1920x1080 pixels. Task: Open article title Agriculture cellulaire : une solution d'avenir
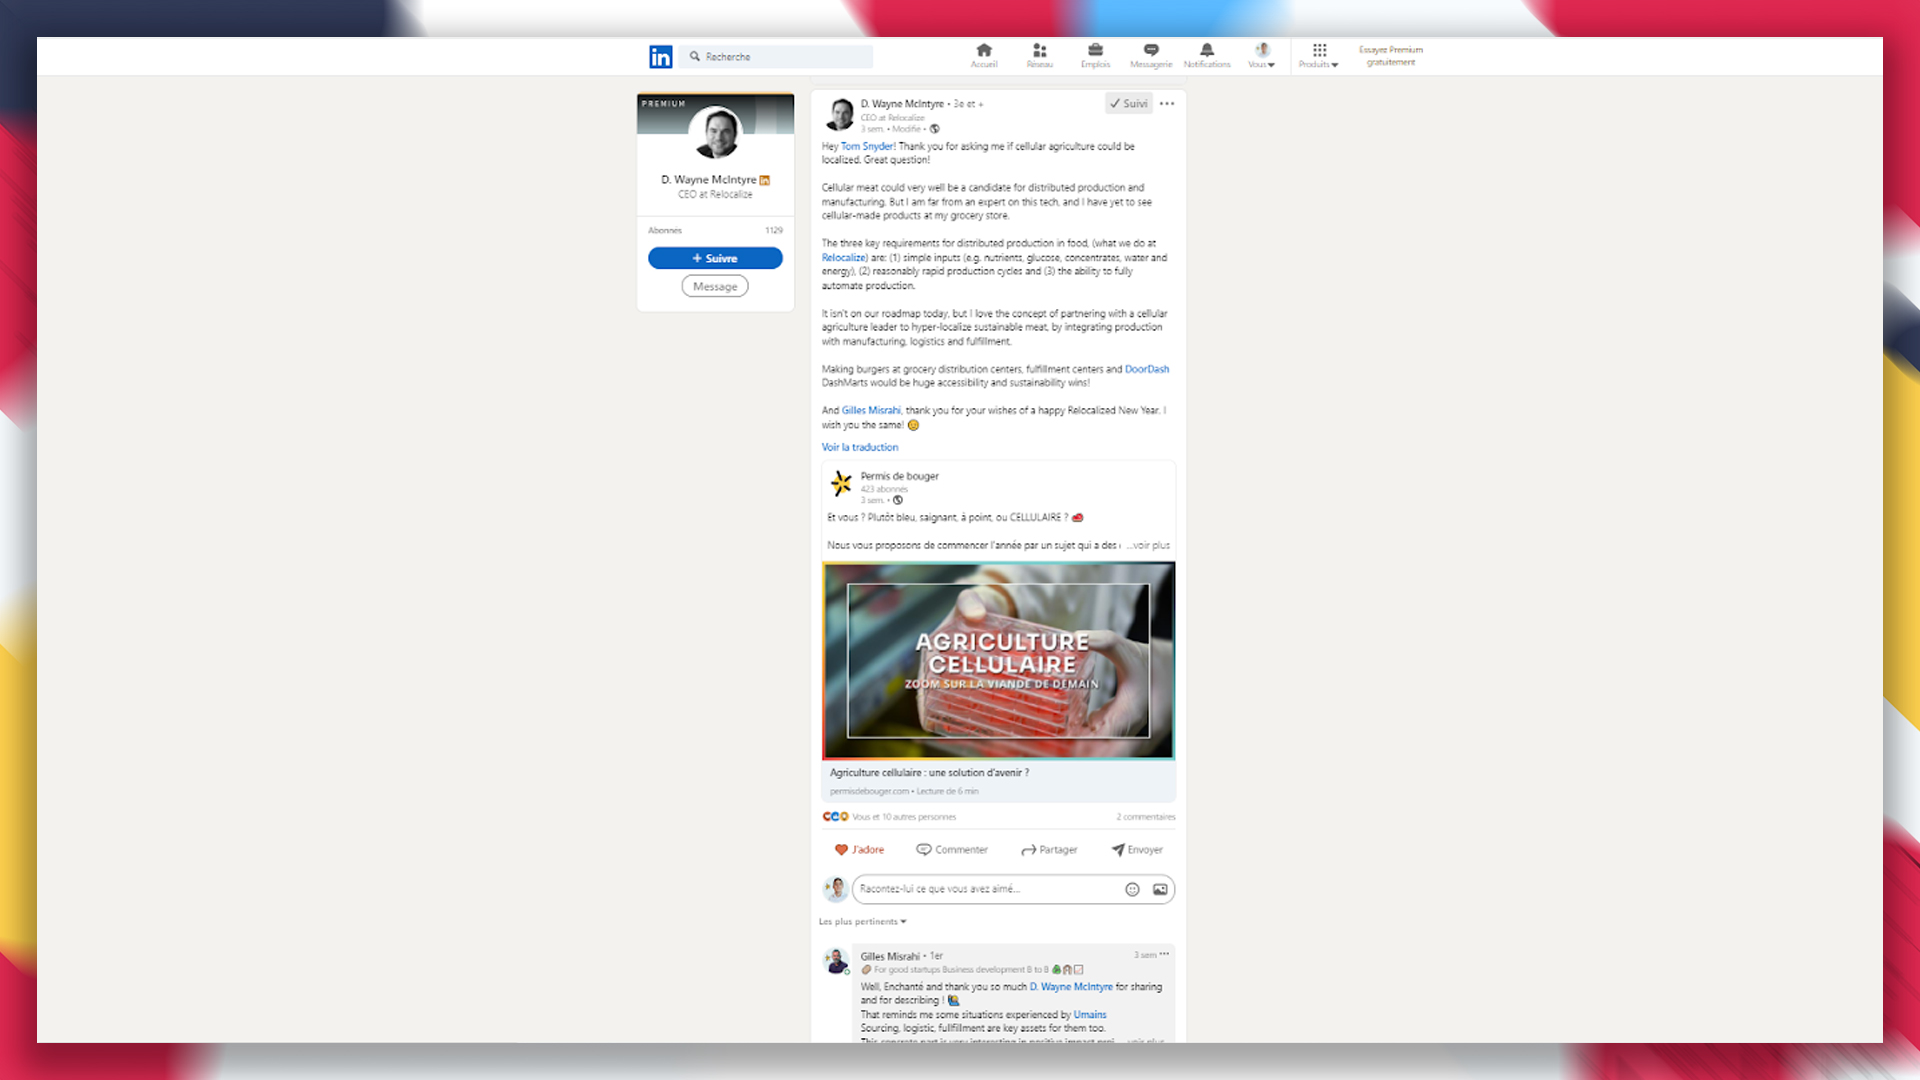[929, 773]
